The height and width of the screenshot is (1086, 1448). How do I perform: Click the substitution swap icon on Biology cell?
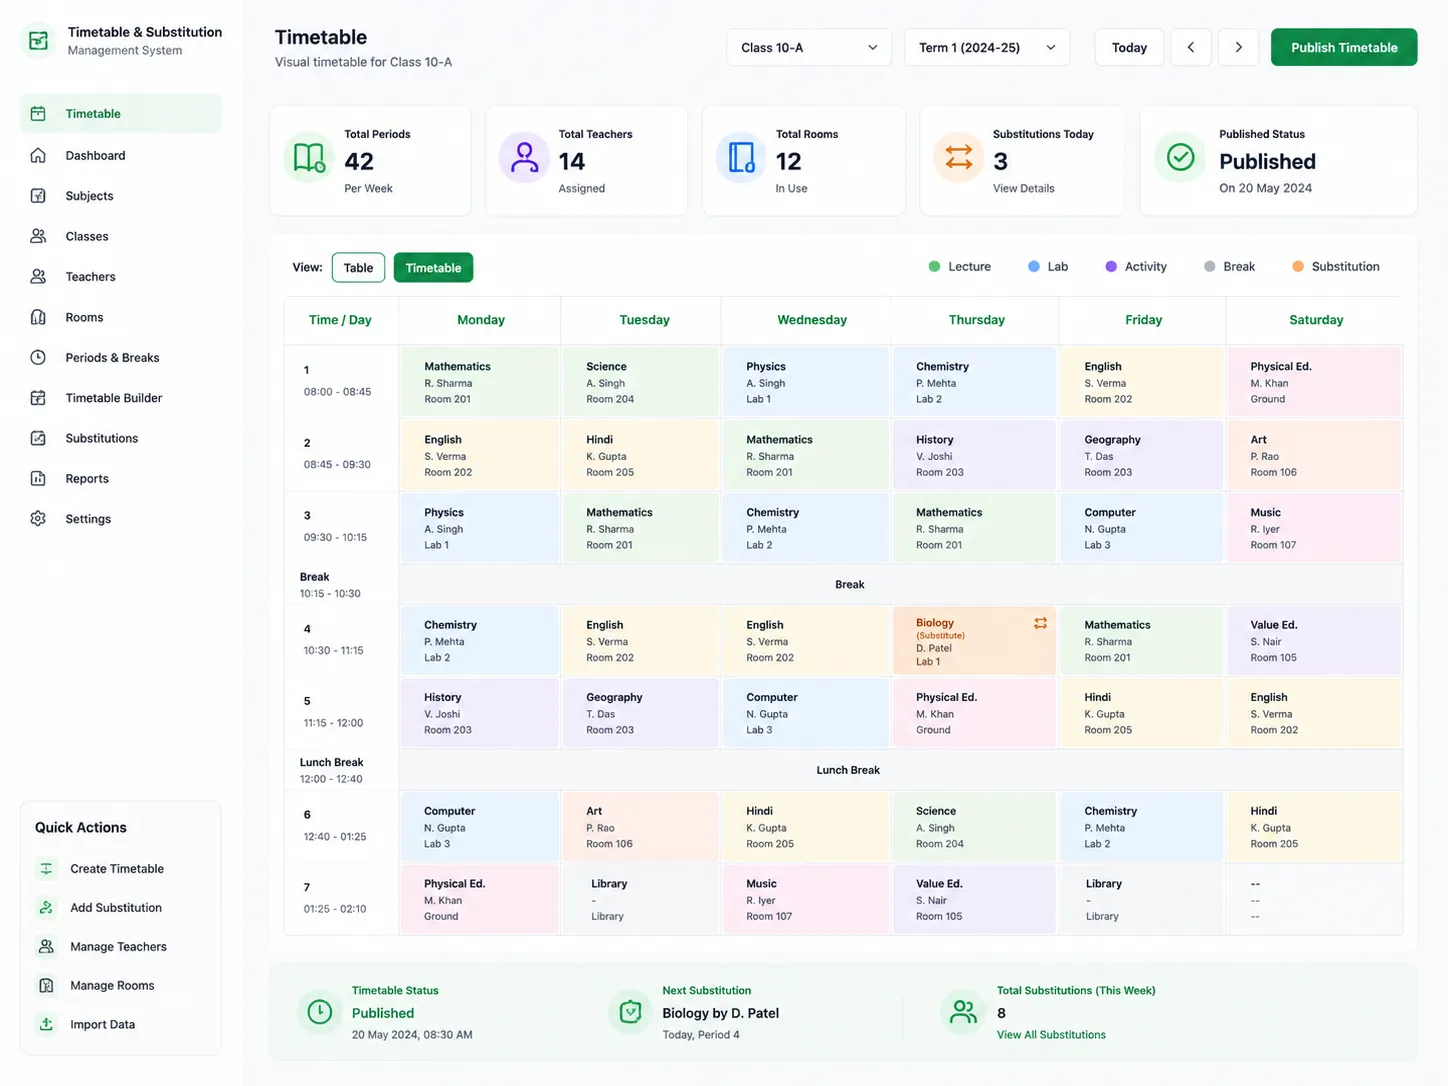1040,623
